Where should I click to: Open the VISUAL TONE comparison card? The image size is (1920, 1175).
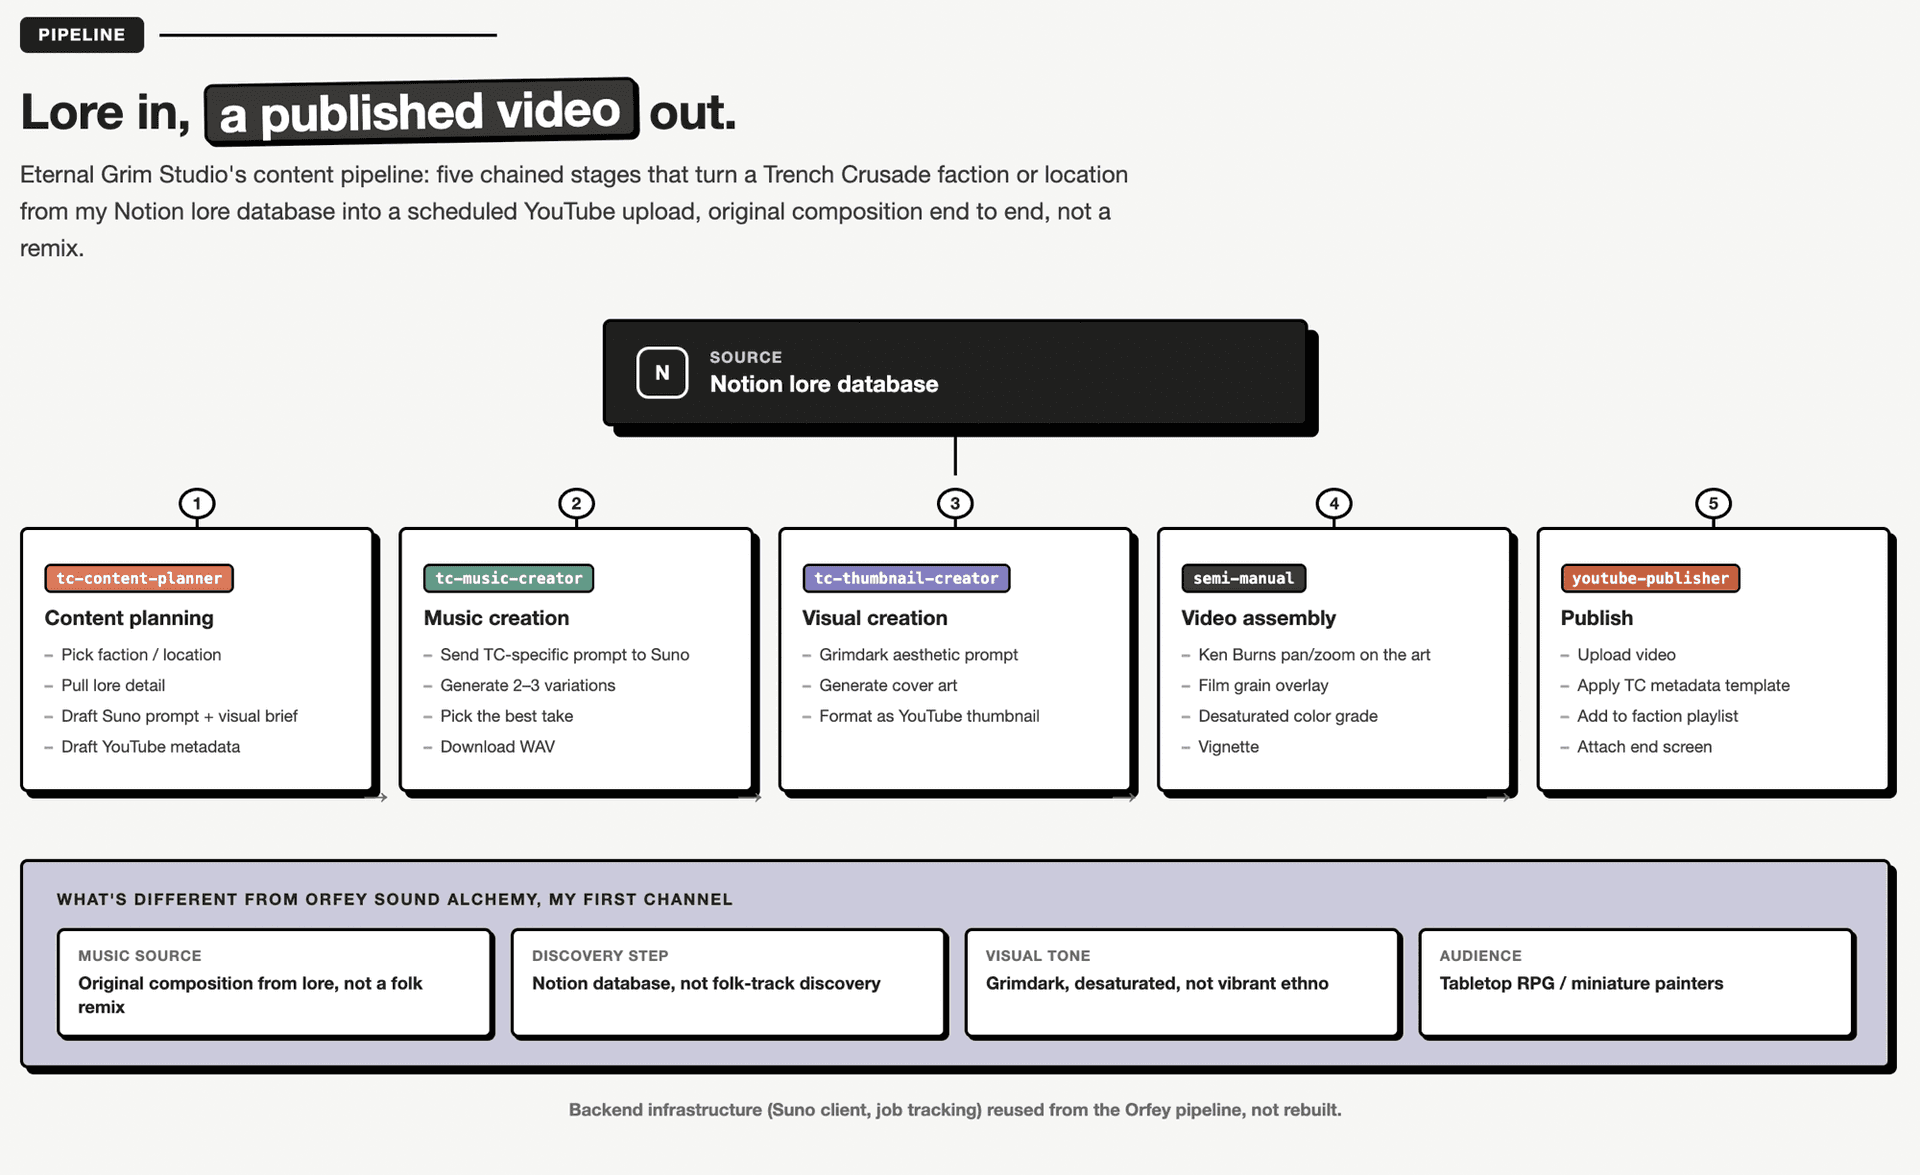click(x=1183, y=983)
